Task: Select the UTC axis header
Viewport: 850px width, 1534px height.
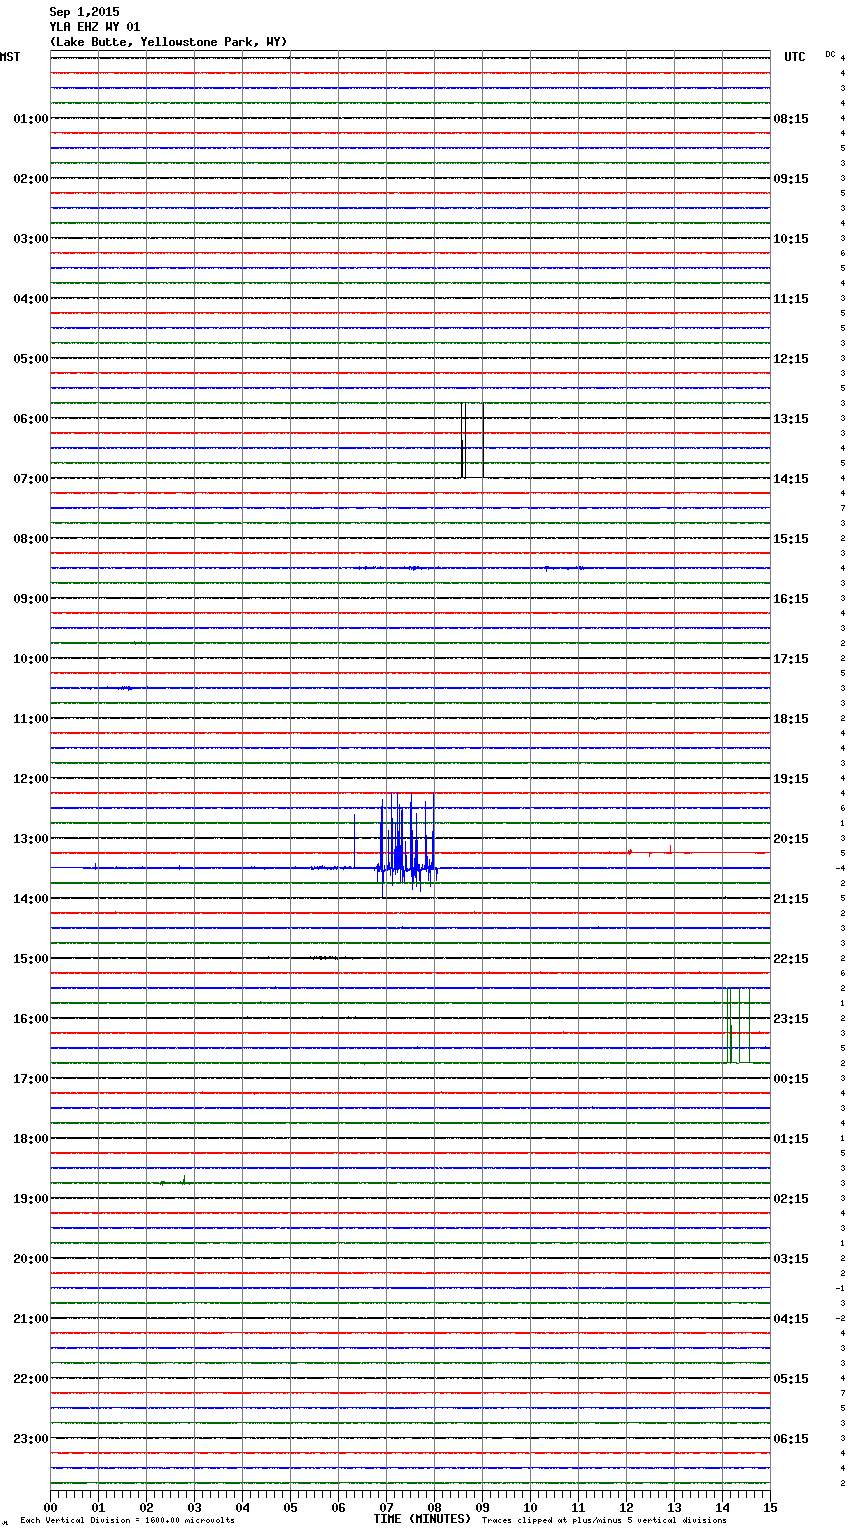Action: coord(794,57)
